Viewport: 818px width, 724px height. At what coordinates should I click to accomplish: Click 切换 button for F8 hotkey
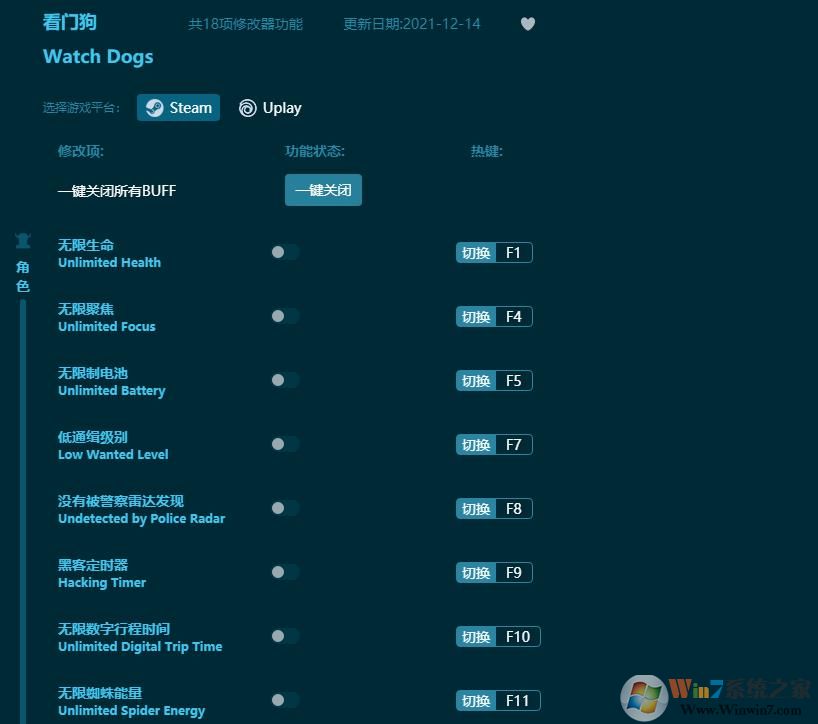pos(476,509)
